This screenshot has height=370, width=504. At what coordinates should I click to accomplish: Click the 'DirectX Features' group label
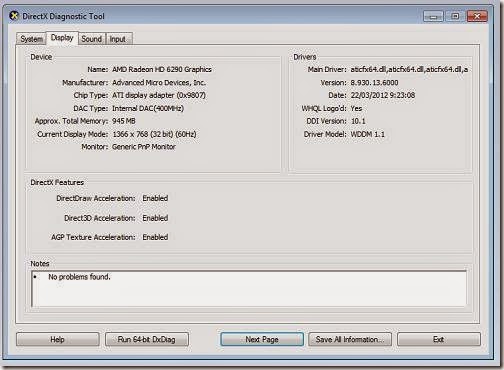click(x=57, y=183)
